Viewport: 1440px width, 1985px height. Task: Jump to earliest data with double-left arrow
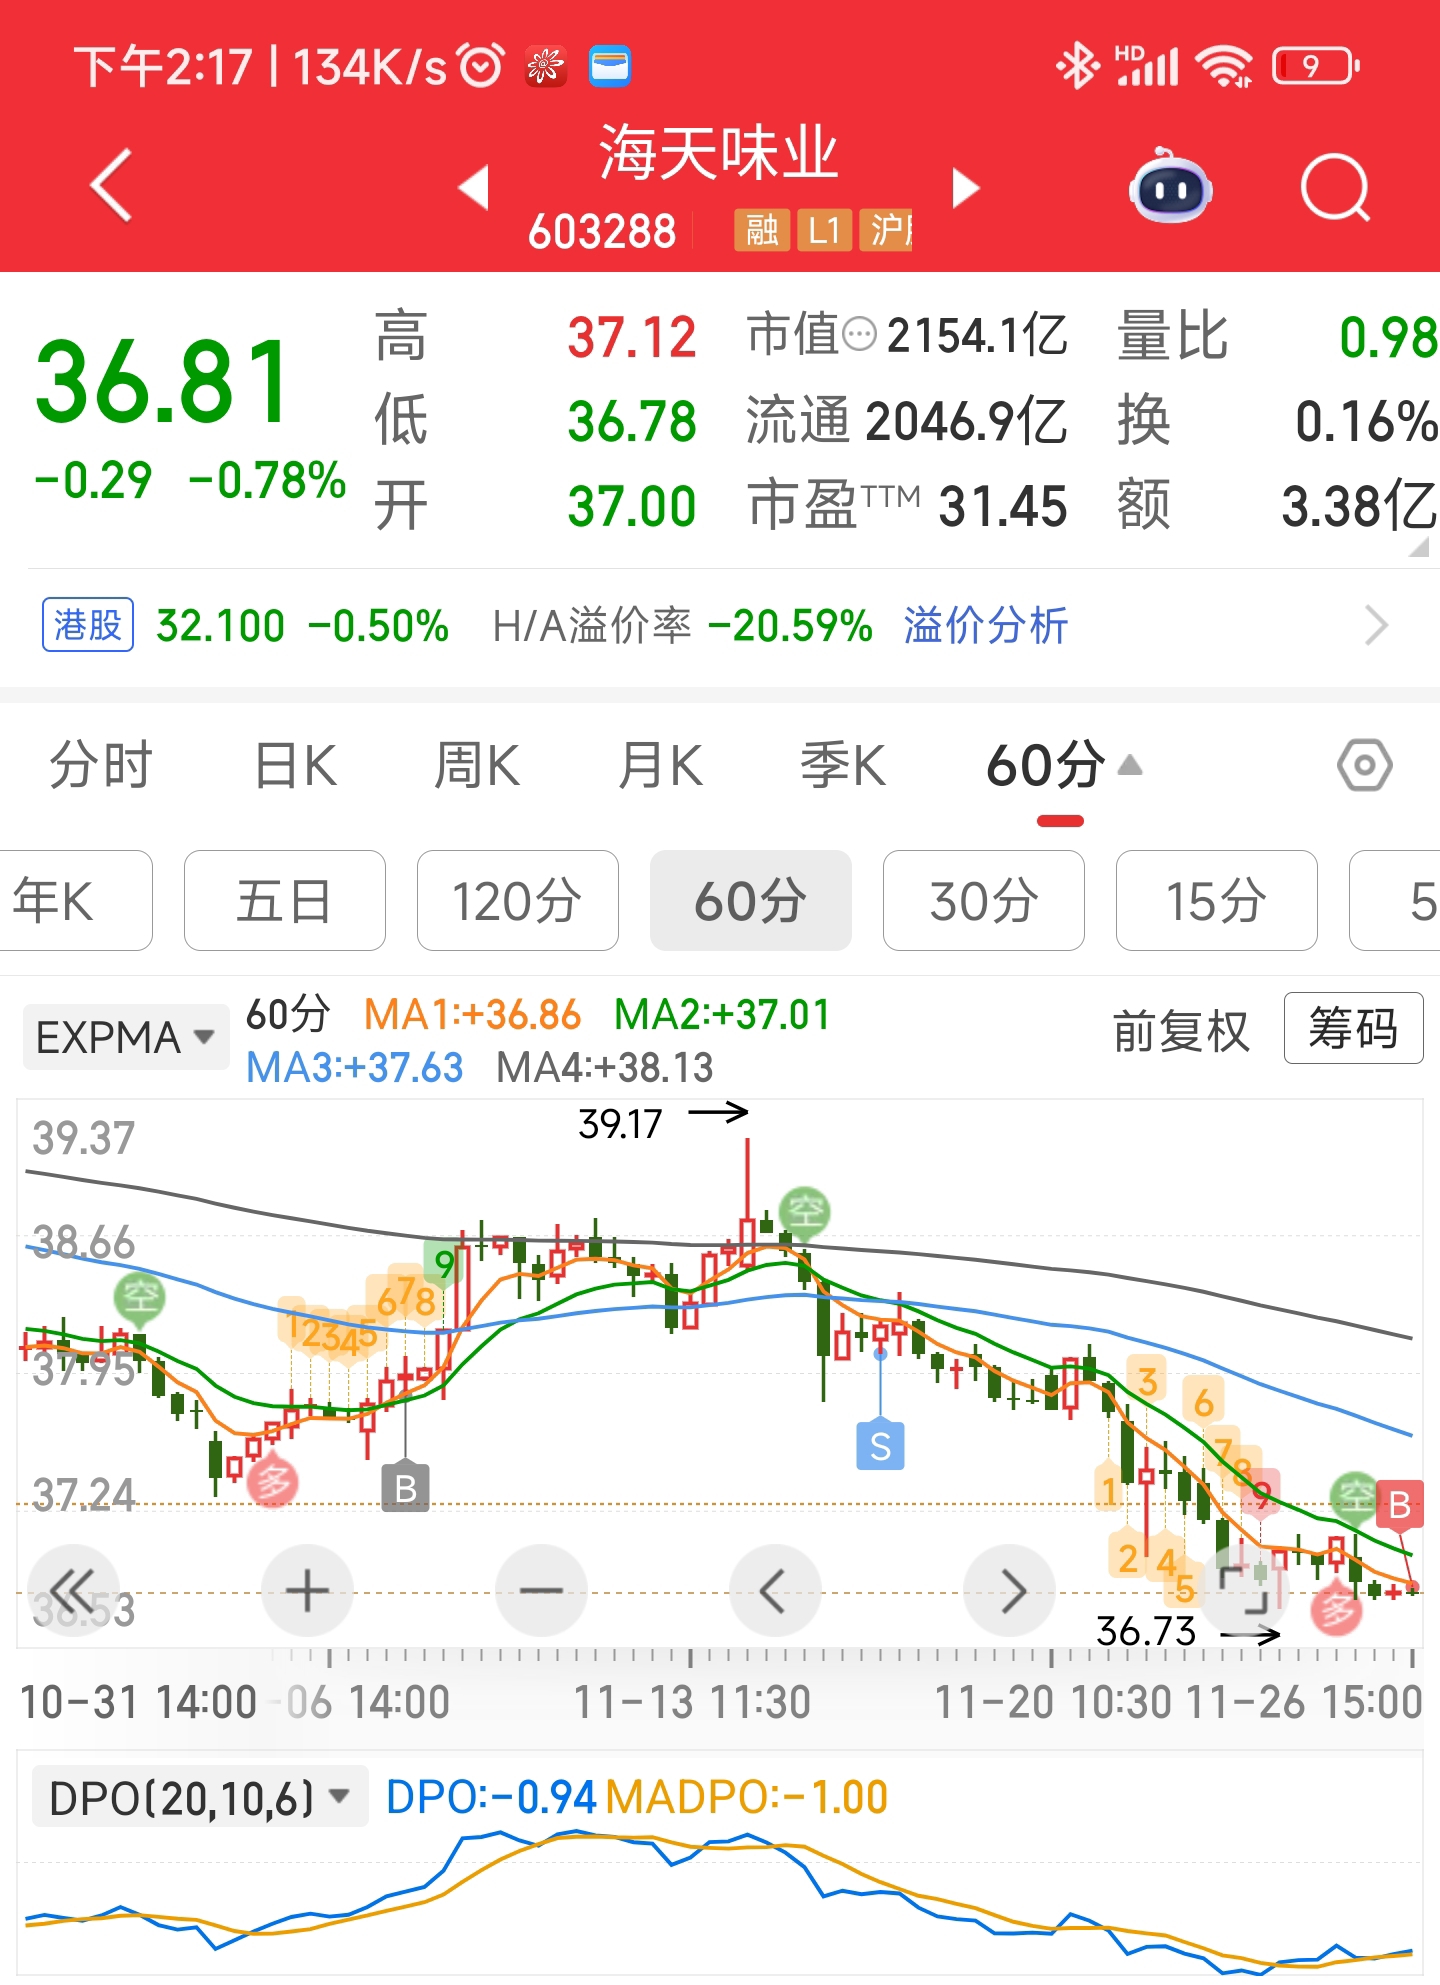(74, 1590)
